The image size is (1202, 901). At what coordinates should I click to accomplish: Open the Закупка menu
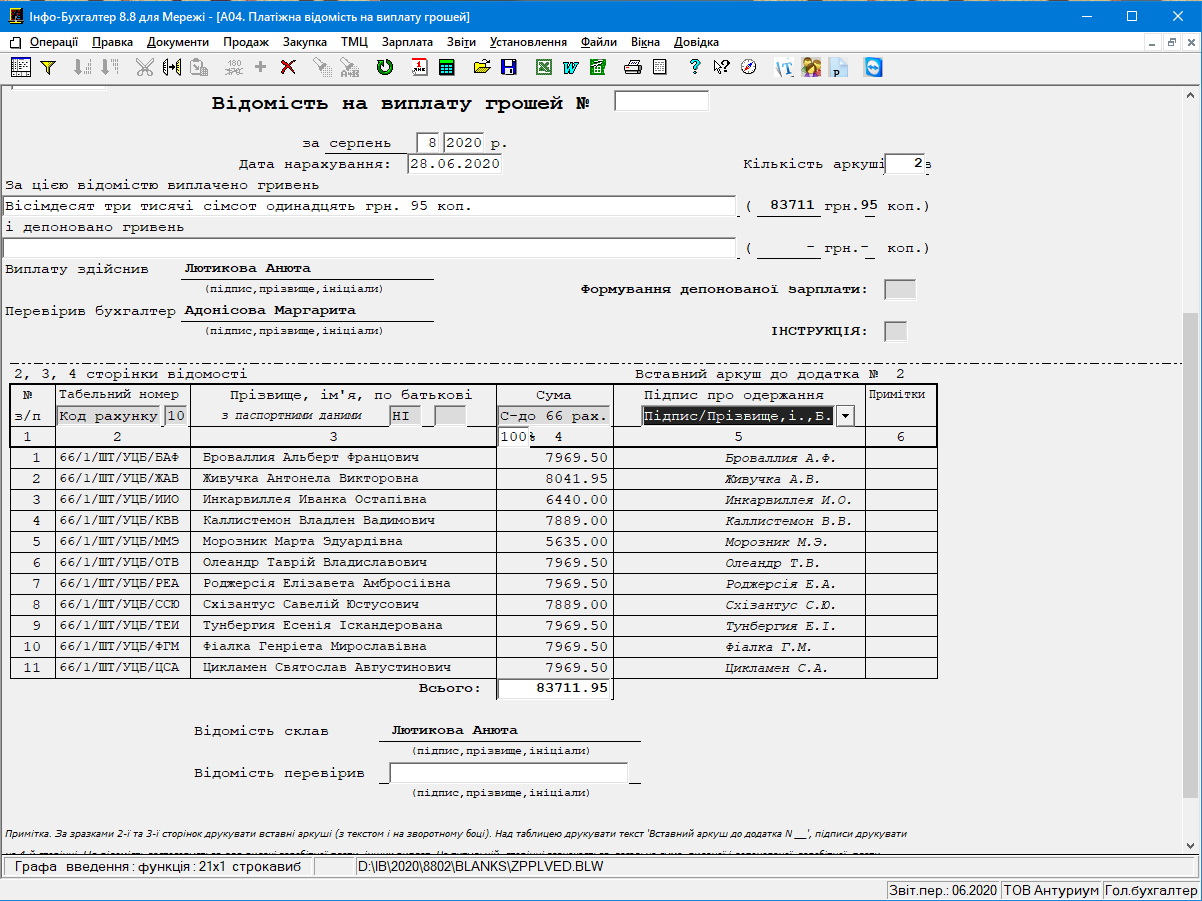tap(305, 42)
